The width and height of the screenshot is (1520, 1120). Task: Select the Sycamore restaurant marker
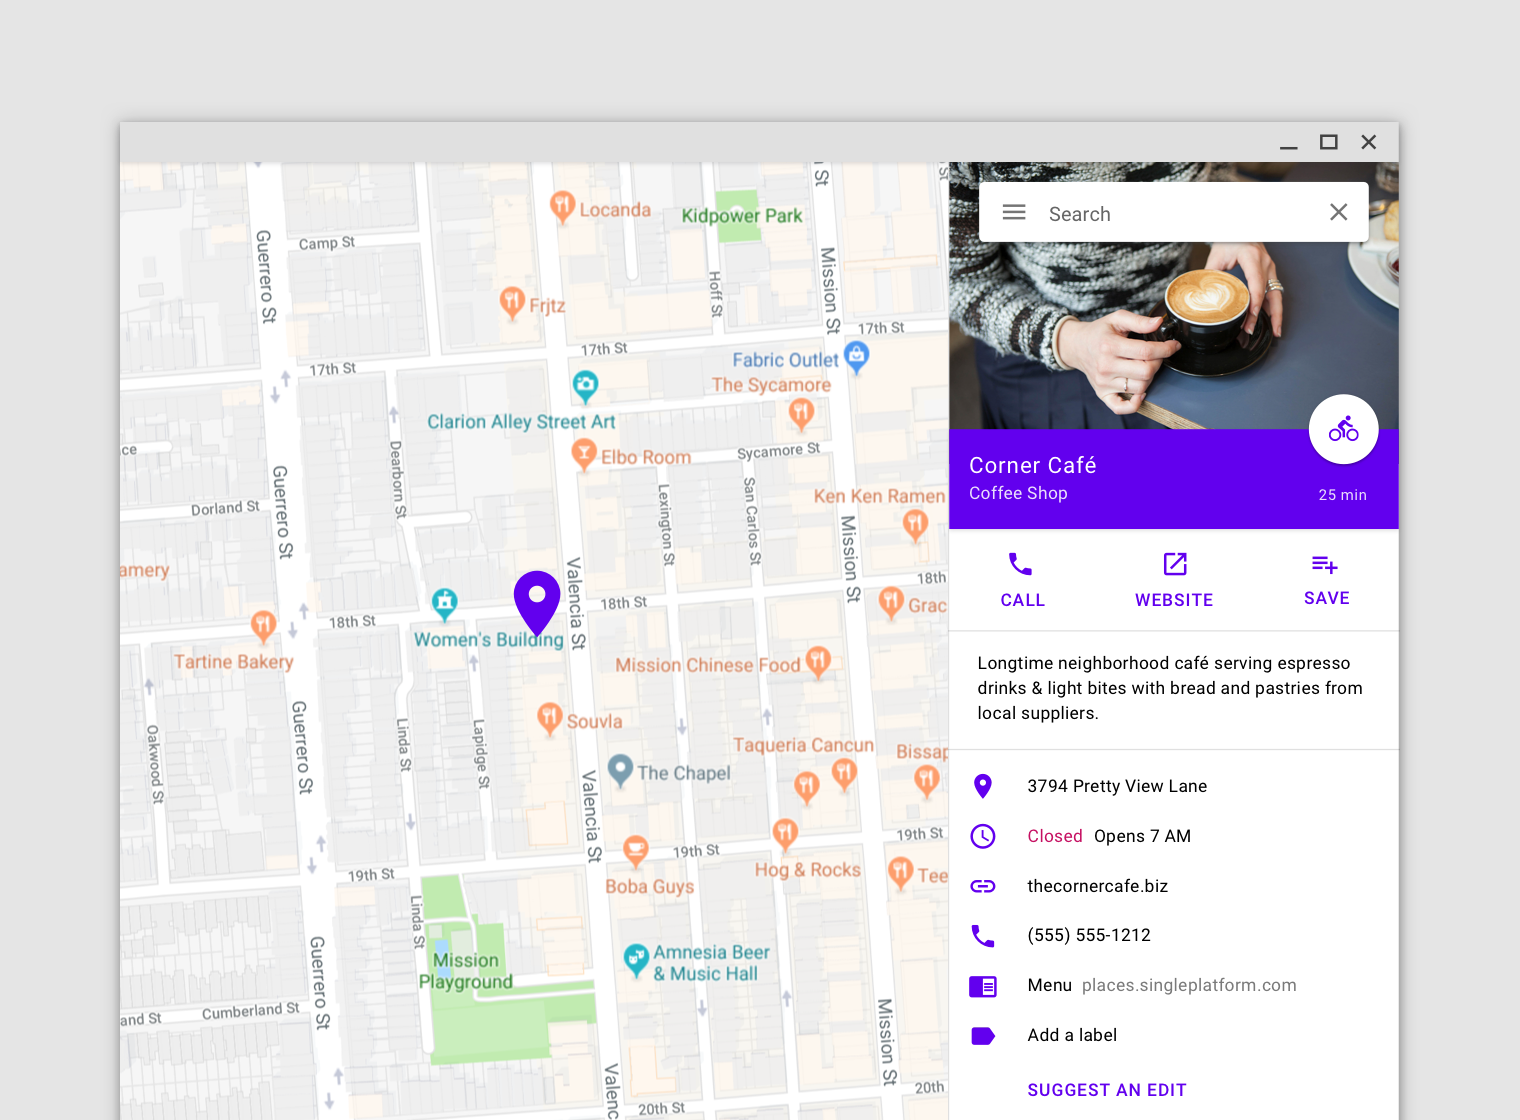801,412
